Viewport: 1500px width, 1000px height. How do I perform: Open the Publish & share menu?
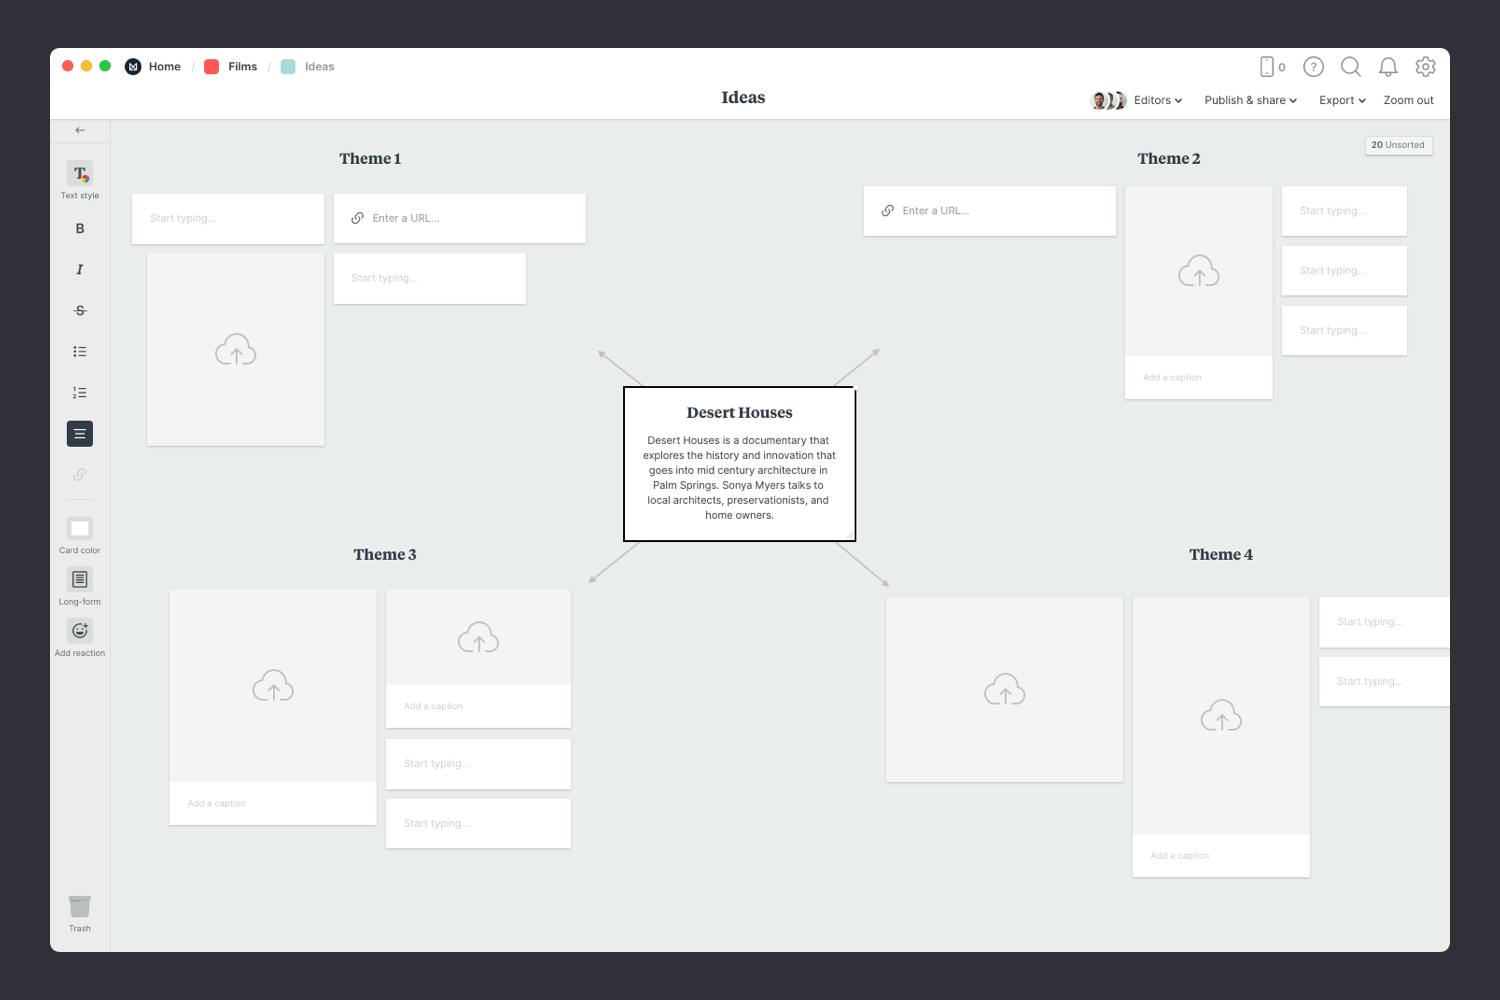[1249, 100]
